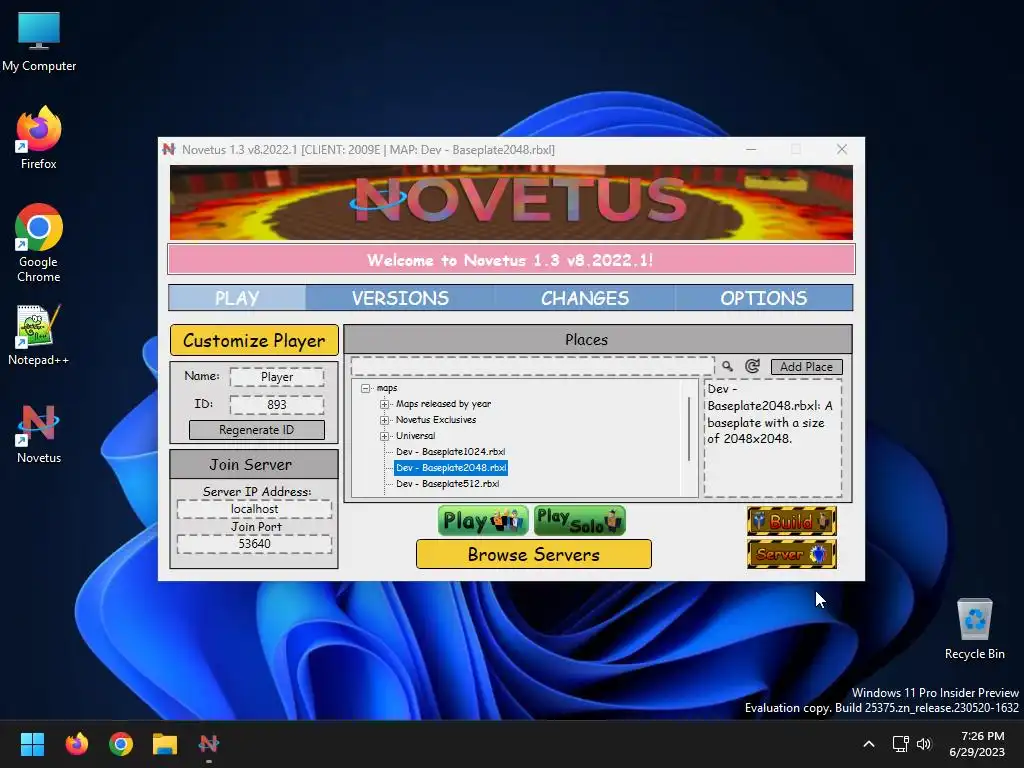Click the Add Place button
Viewport: 1024px width, 768px height.
pyautogui.click(x=807, y=366)
